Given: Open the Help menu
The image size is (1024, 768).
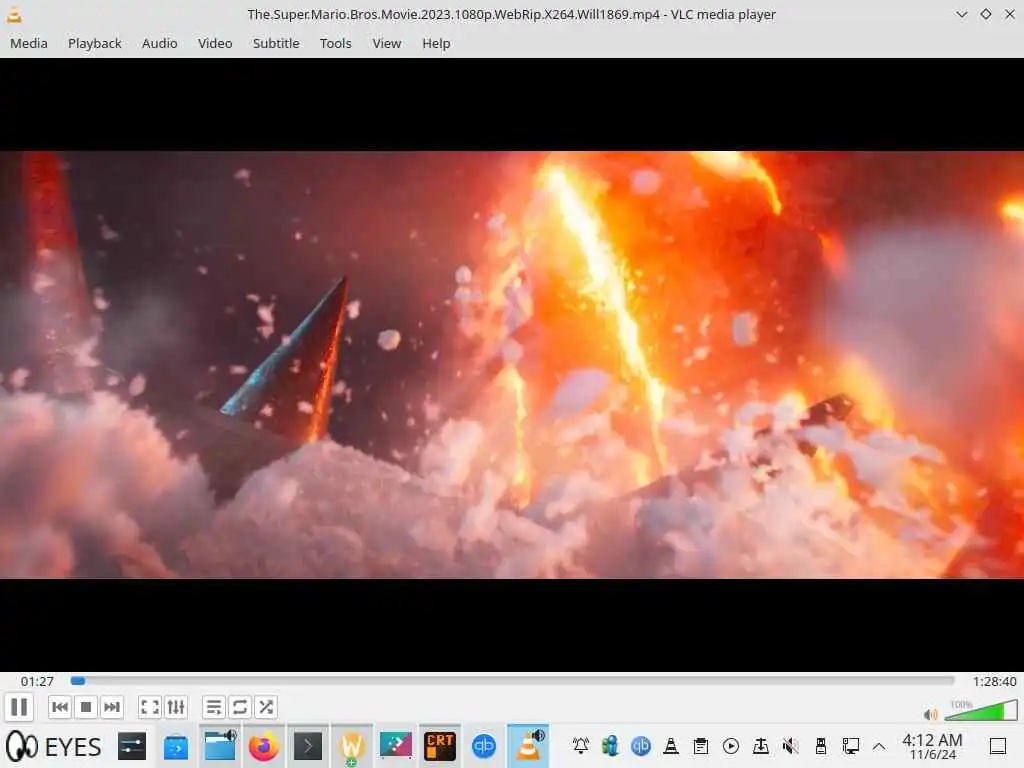Looking at the screenshot, I should (436, 43).
